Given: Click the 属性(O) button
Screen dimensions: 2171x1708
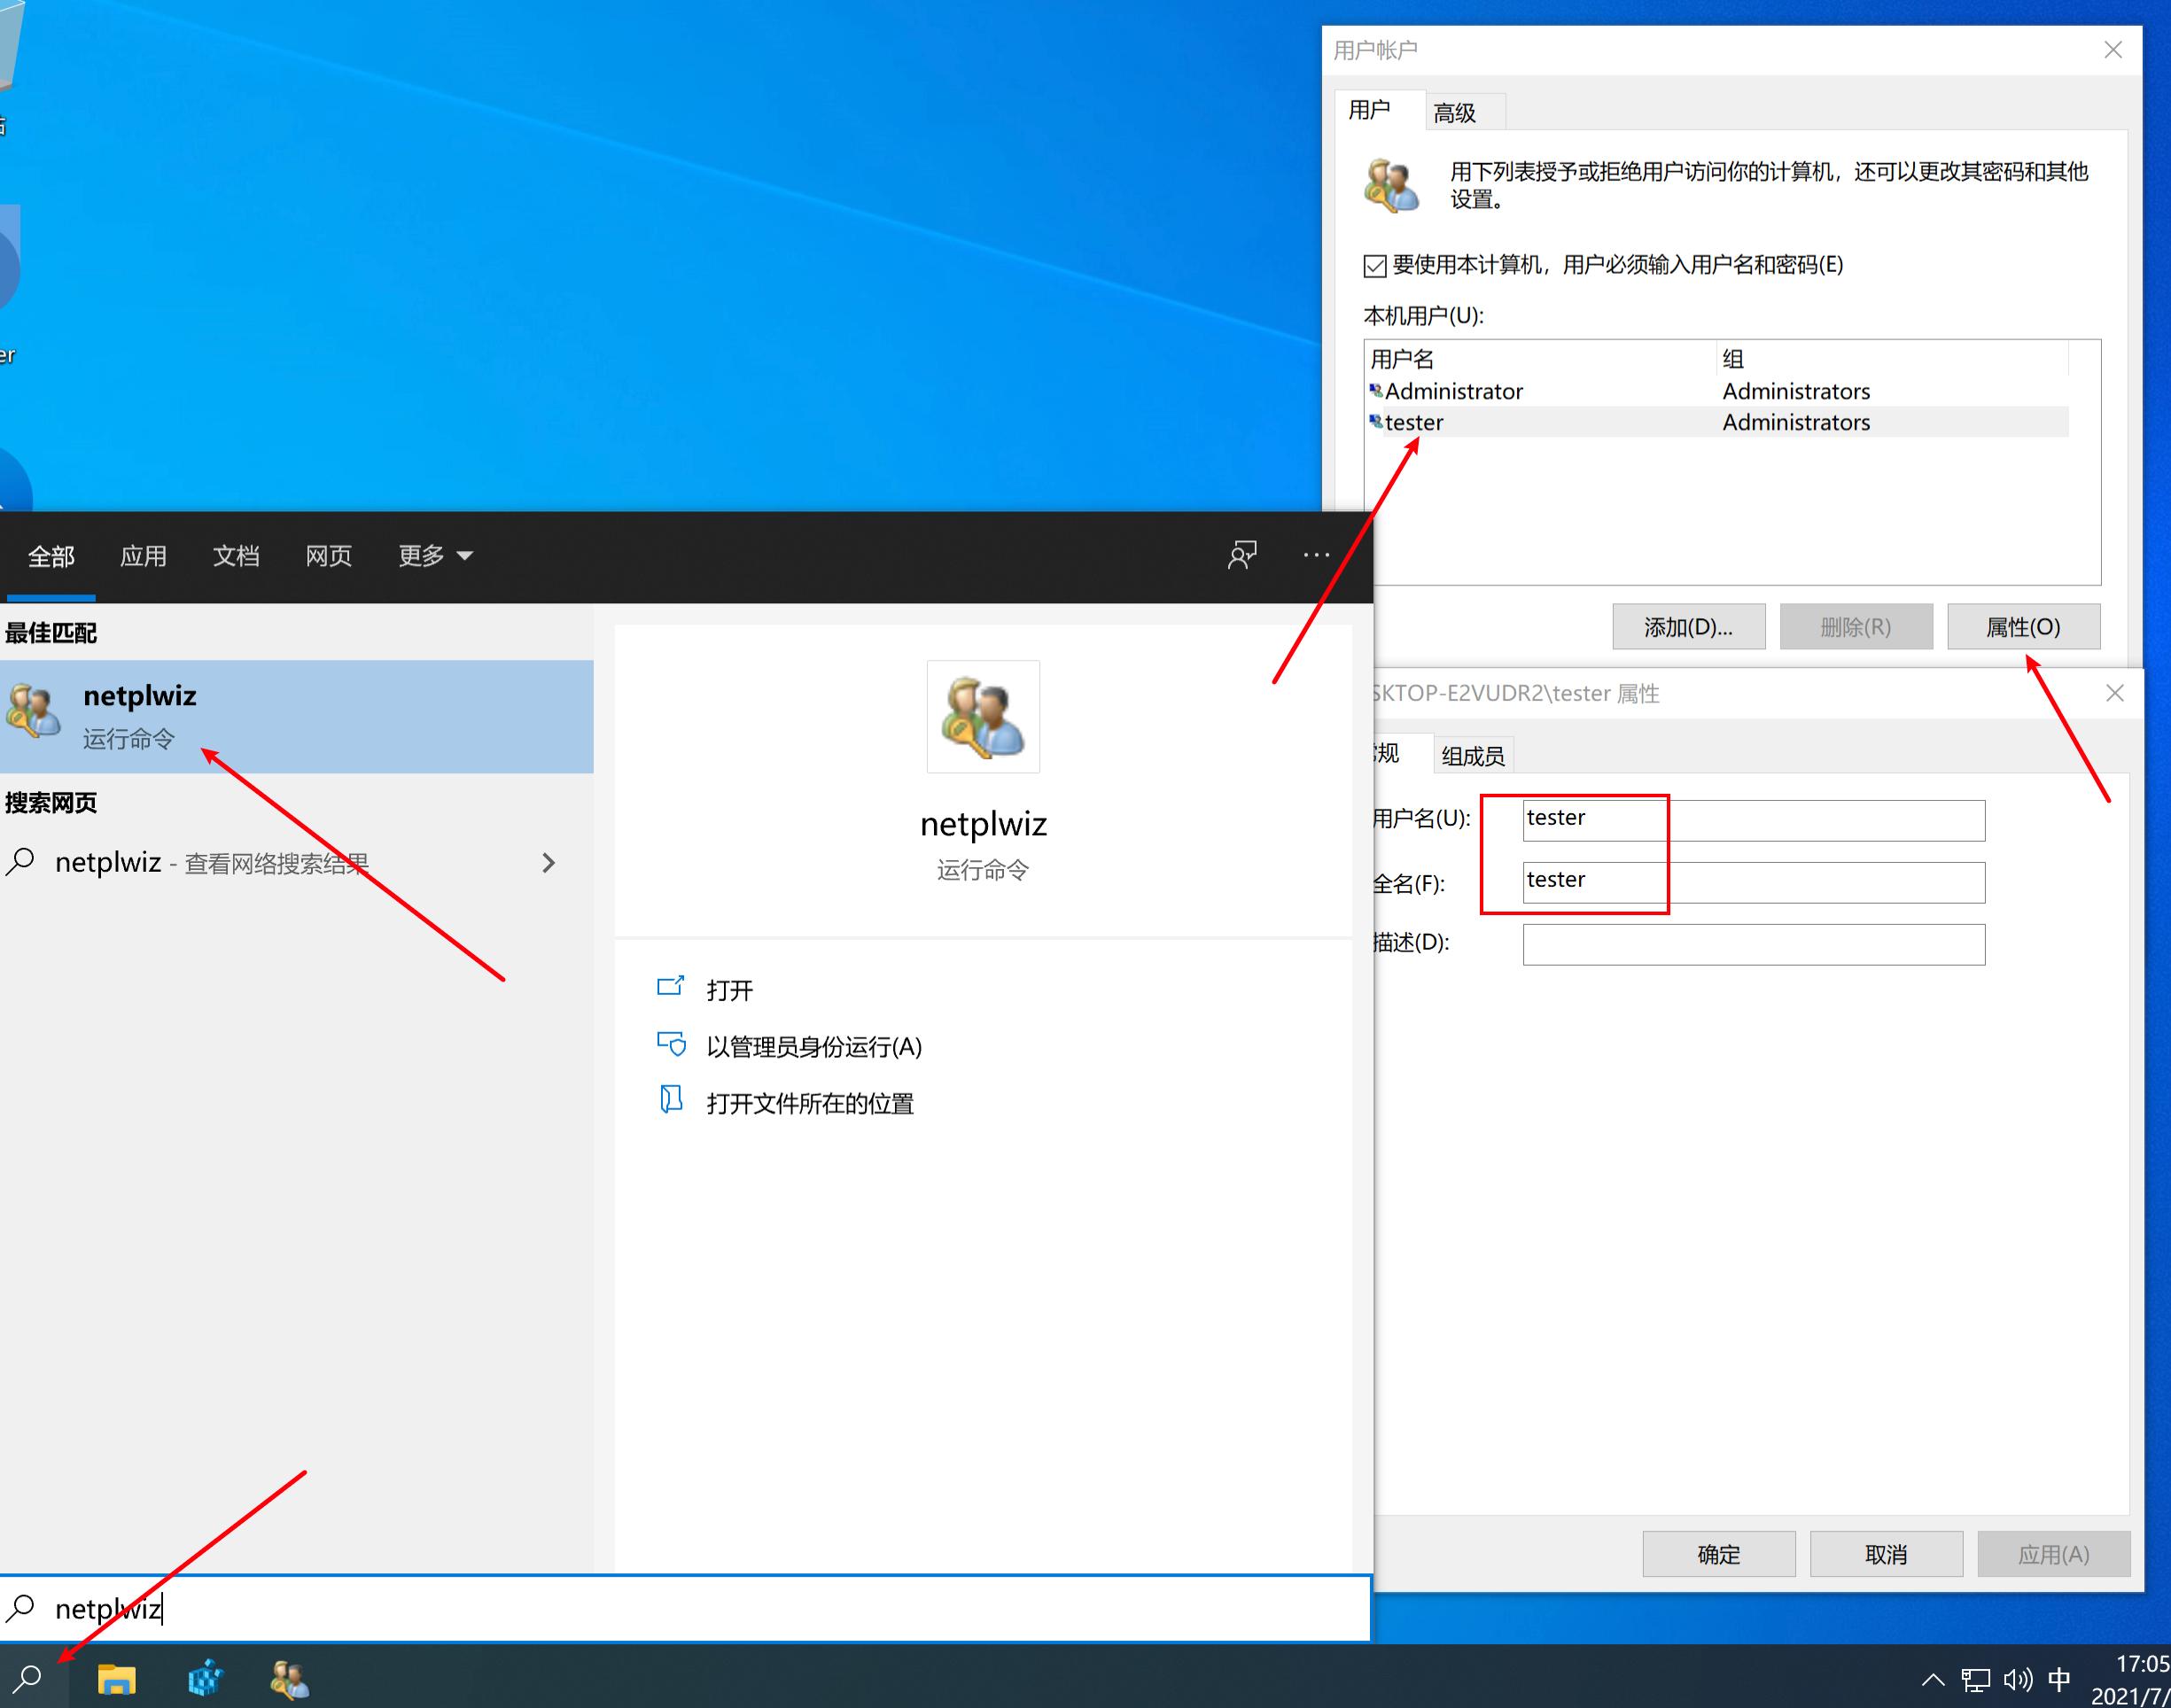Looking at the screenshot, I should (2023, 626).
